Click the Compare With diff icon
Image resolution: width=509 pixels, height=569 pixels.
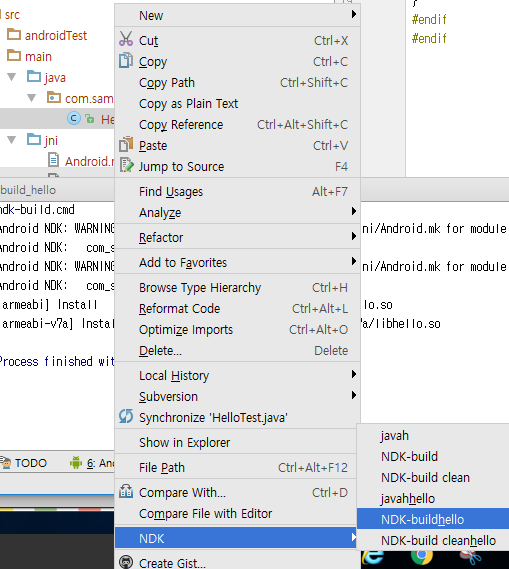coord(126,491)
